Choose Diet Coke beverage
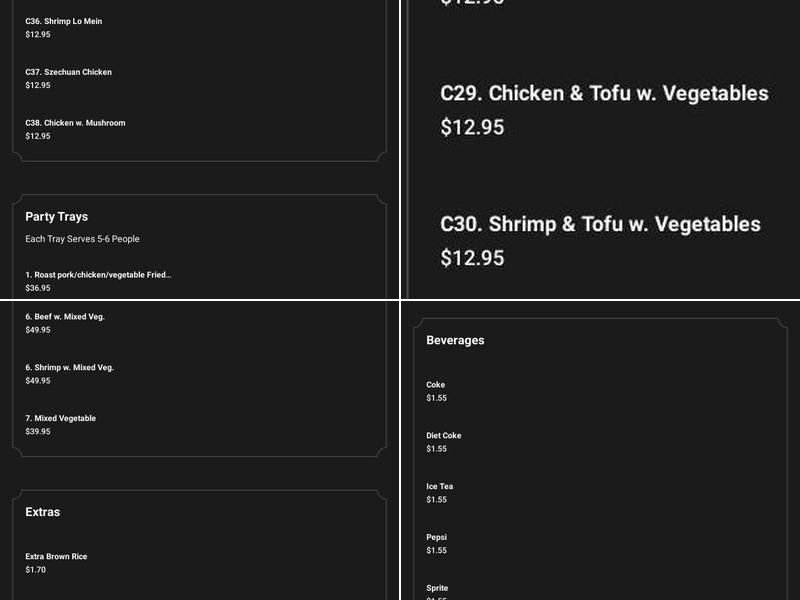The image size is (800, 600). pyautogui.click(x=444, y=436)
